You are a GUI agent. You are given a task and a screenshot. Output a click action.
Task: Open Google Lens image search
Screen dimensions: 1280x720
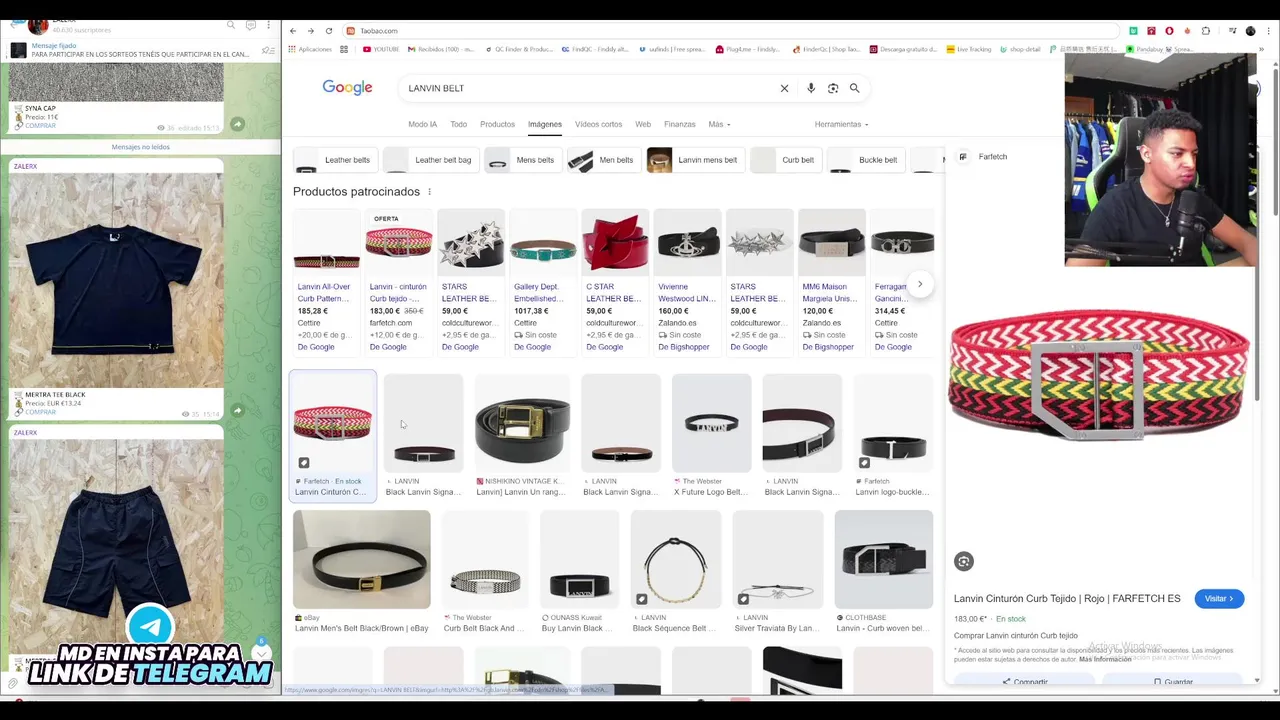click(833, 88)
